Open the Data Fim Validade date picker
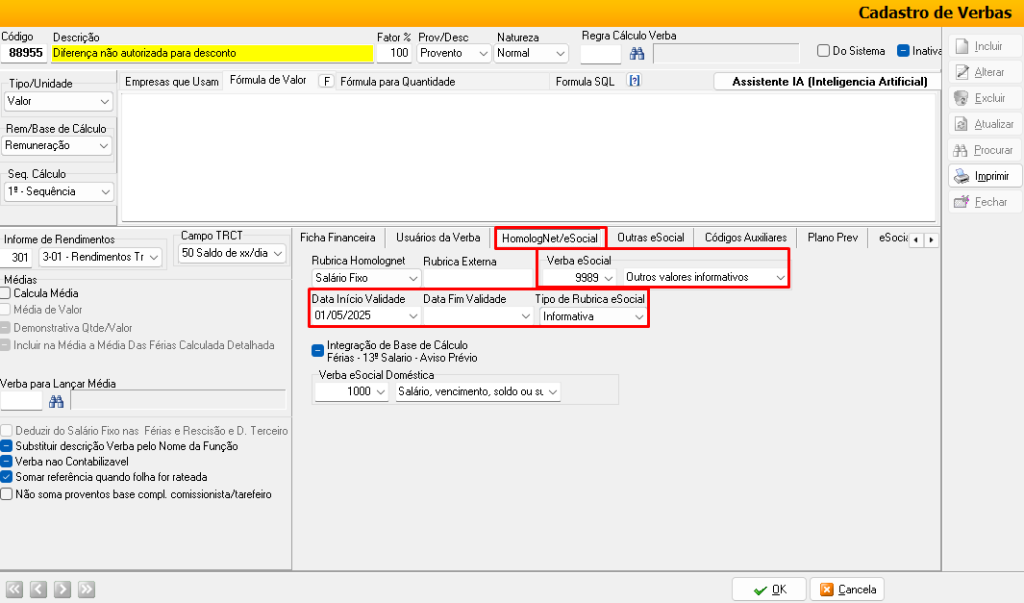This screenshot has width=1024, height=603. [x=526, y=316]
